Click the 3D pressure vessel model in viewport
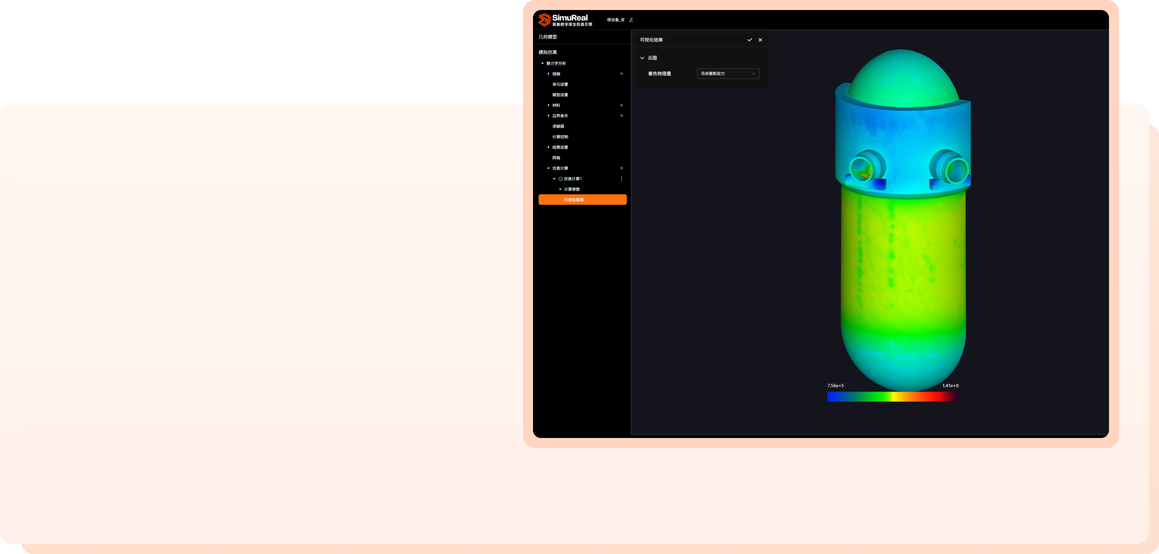The width and height of the screenshot is (1159, 554). 903,220
